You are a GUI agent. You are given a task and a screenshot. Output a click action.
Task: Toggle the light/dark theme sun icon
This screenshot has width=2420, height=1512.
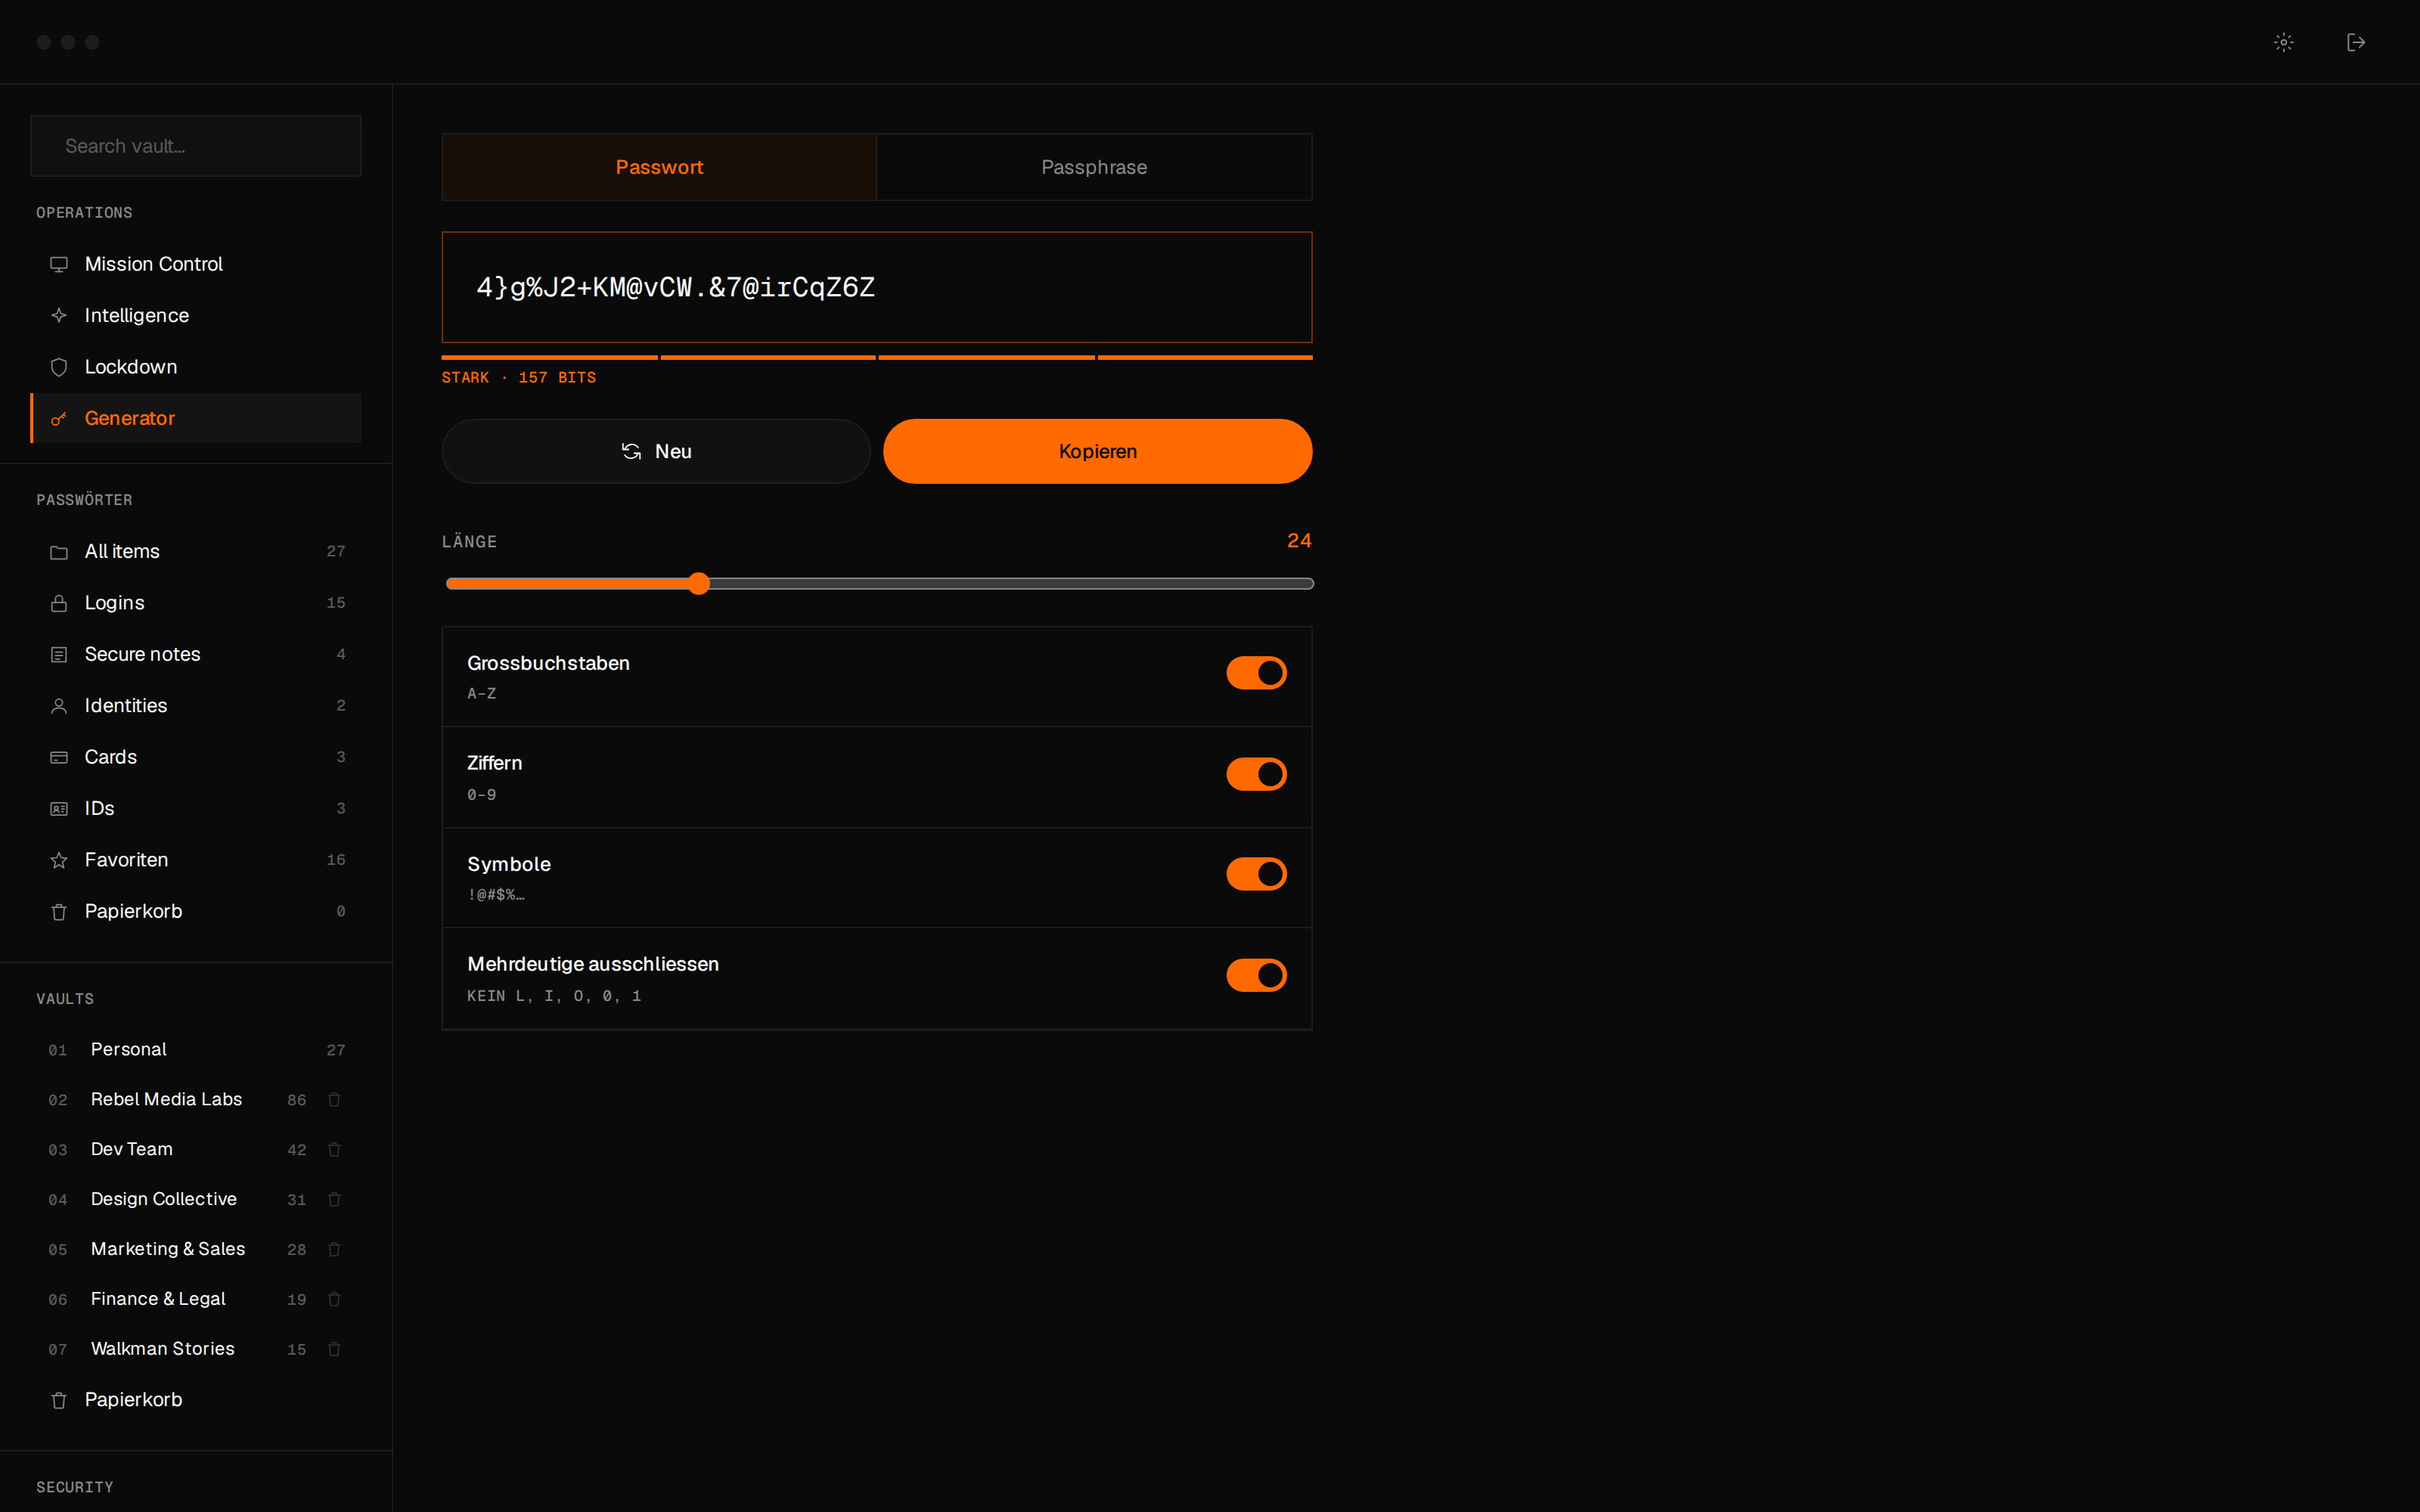(2283, 42)
